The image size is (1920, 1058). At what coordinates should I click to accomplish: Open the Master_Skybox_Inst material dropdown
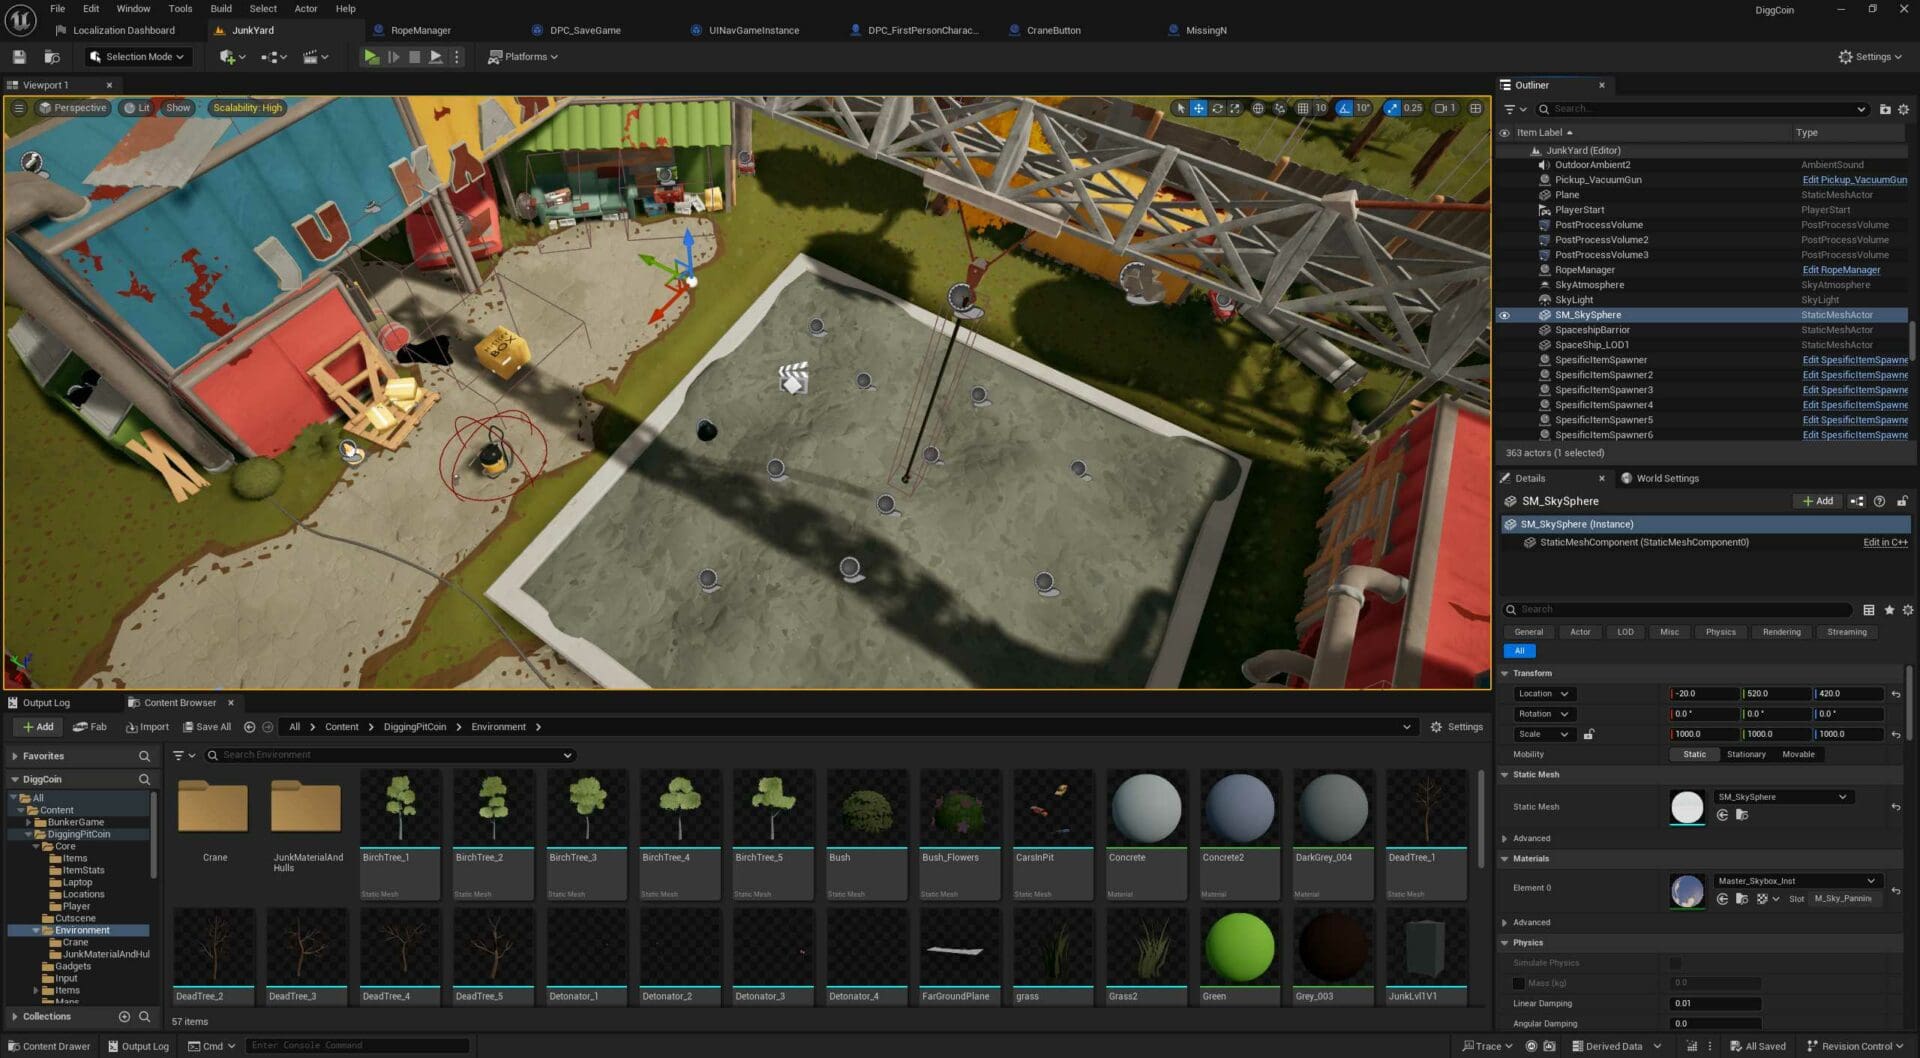pos(1870,881)
